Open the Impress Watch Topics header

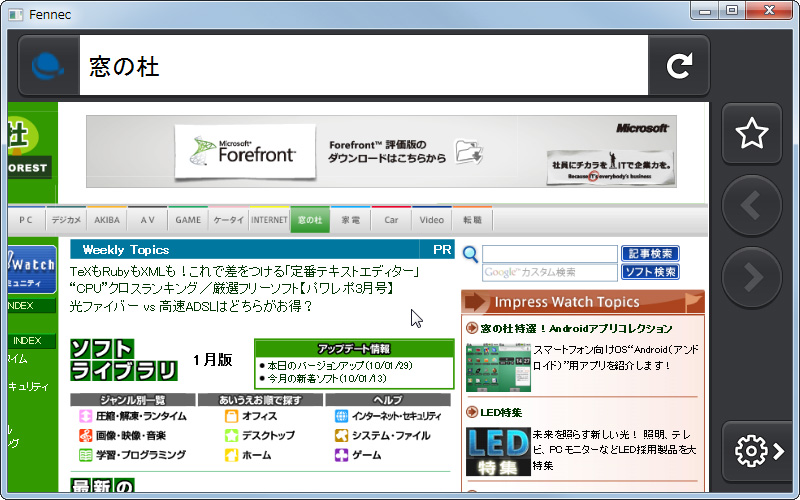tap(583, 302)
